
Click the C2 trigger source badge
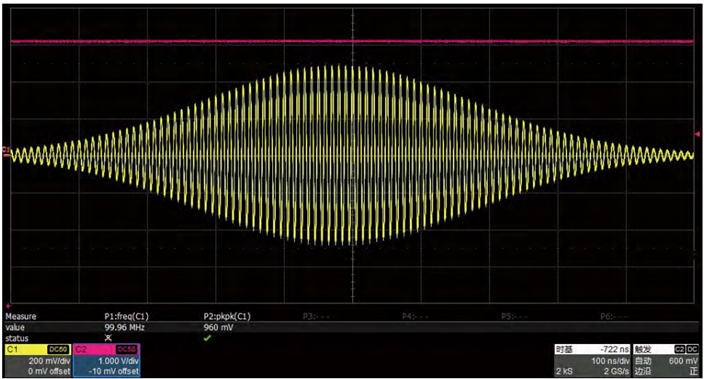[x=679, y=349]
